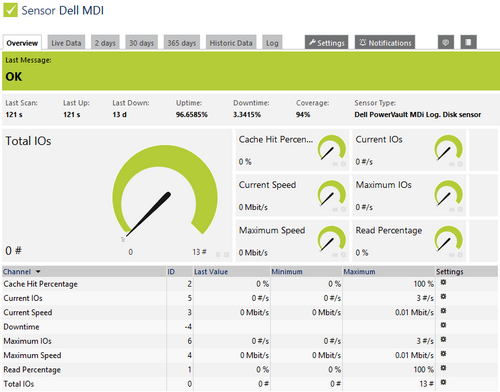Switch to the Live Data tab
This screenshot has width=500, height=392.
click(x=66, y=43)
